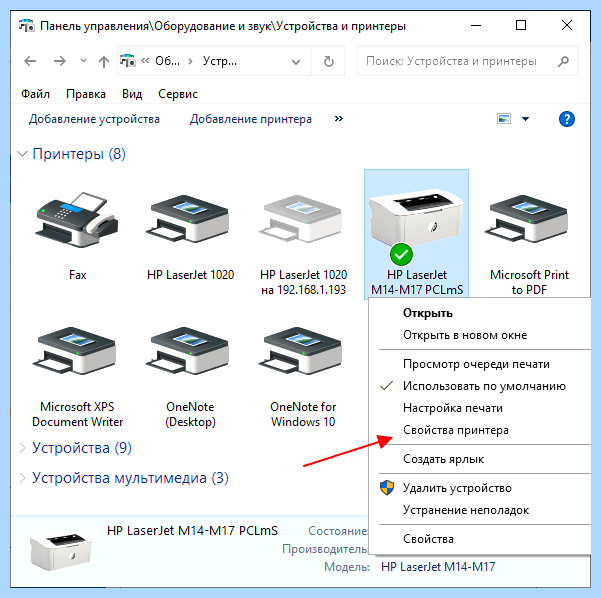Open the view options dropdown arrow

(x=525, y=119)
